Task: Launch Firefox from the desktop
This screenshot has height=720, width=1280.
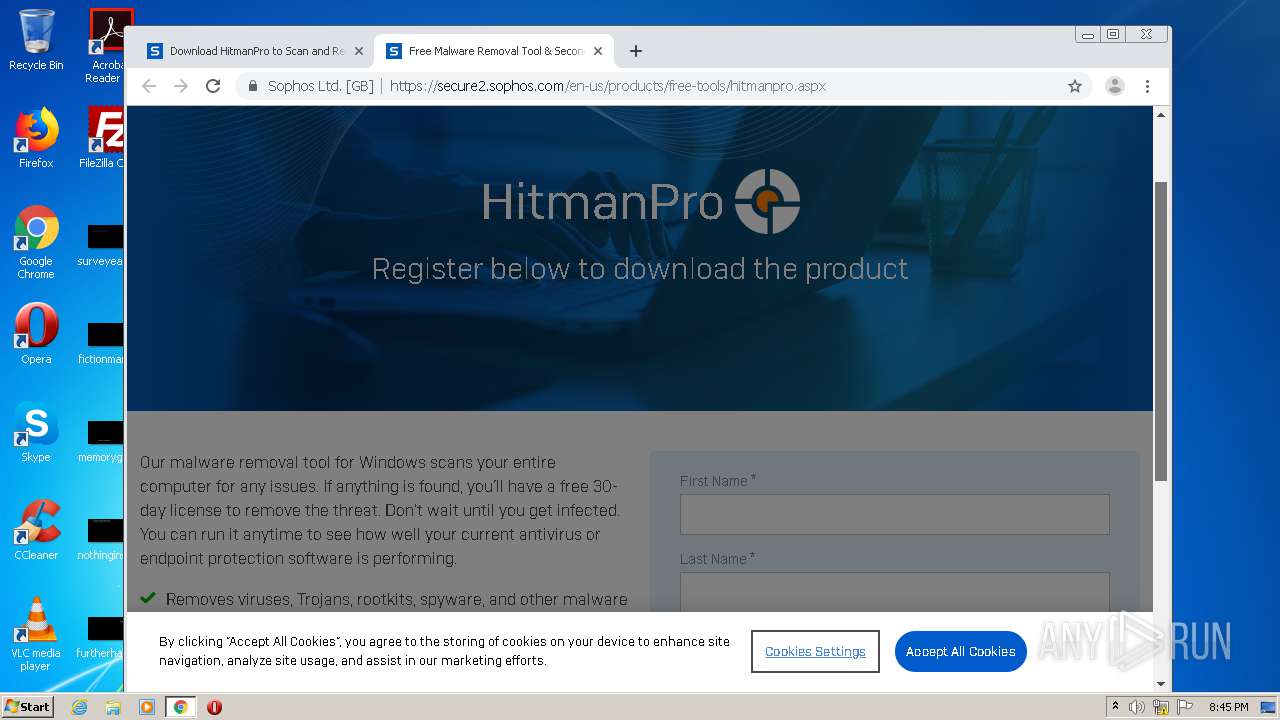Action: (x=36, y=138)
